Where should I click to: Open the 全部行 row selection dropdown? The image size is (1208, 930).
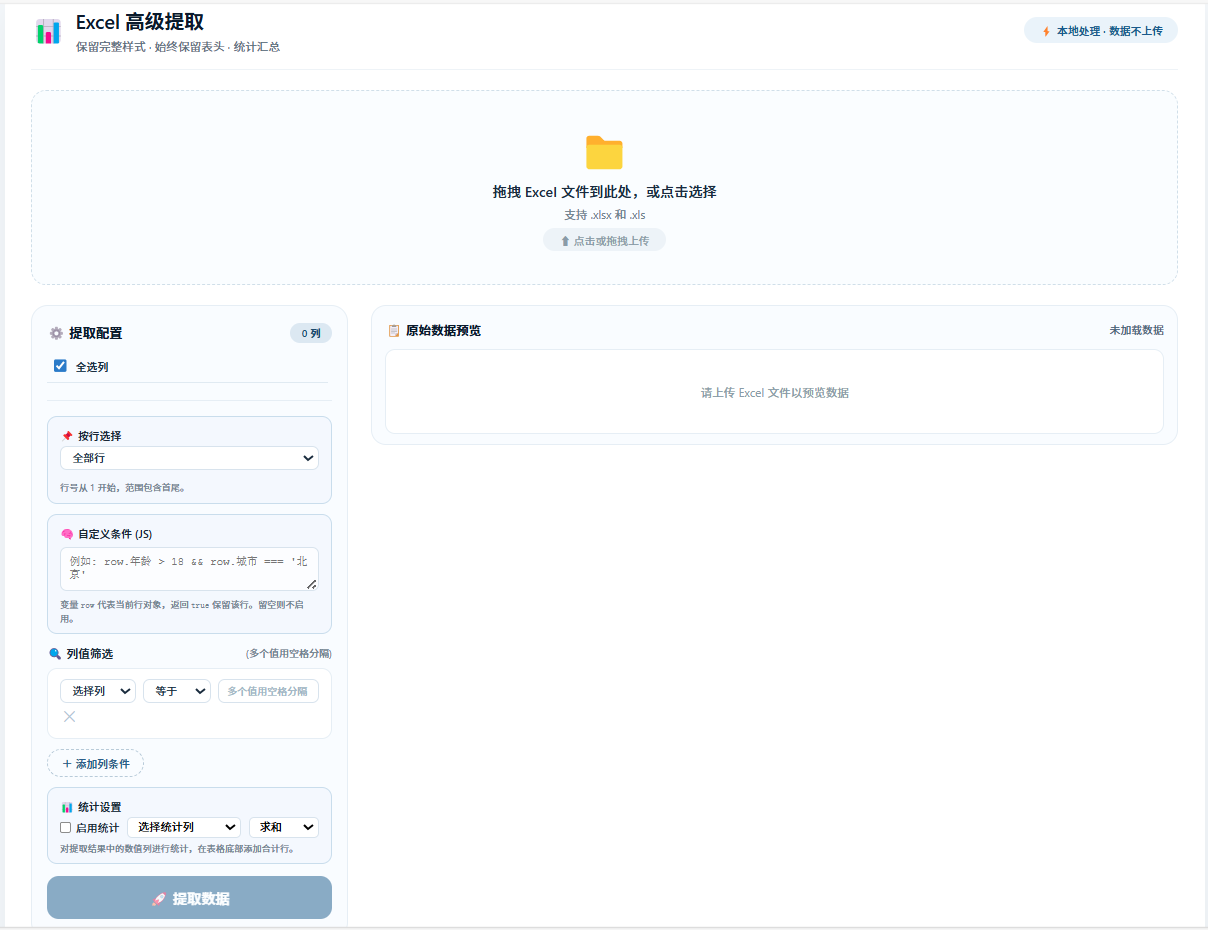(x=189, y=458)
